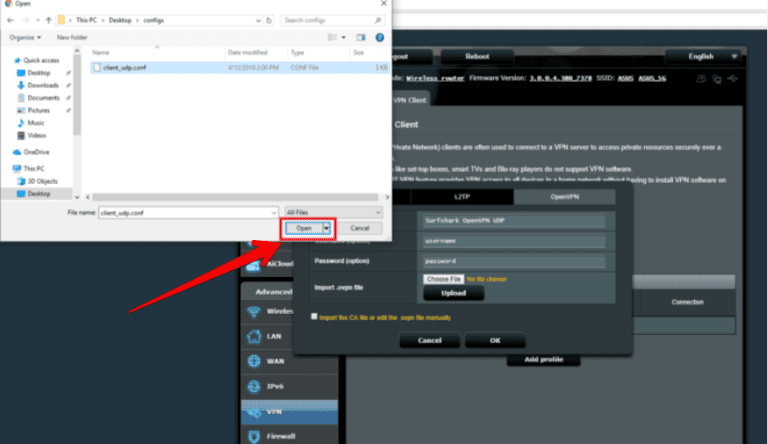Open the All Files type filter
768x444 pixels.
333,212
